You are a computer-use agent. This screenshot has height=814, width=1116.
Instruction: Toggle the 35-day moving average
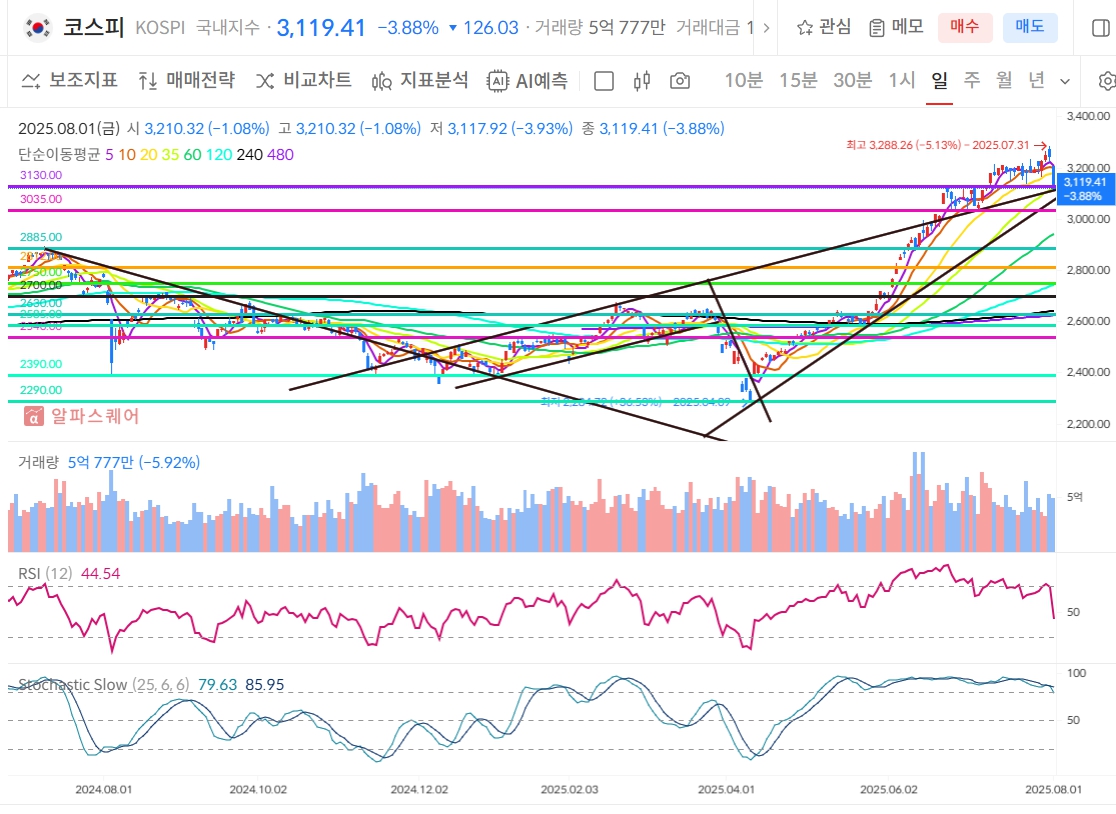170,154
